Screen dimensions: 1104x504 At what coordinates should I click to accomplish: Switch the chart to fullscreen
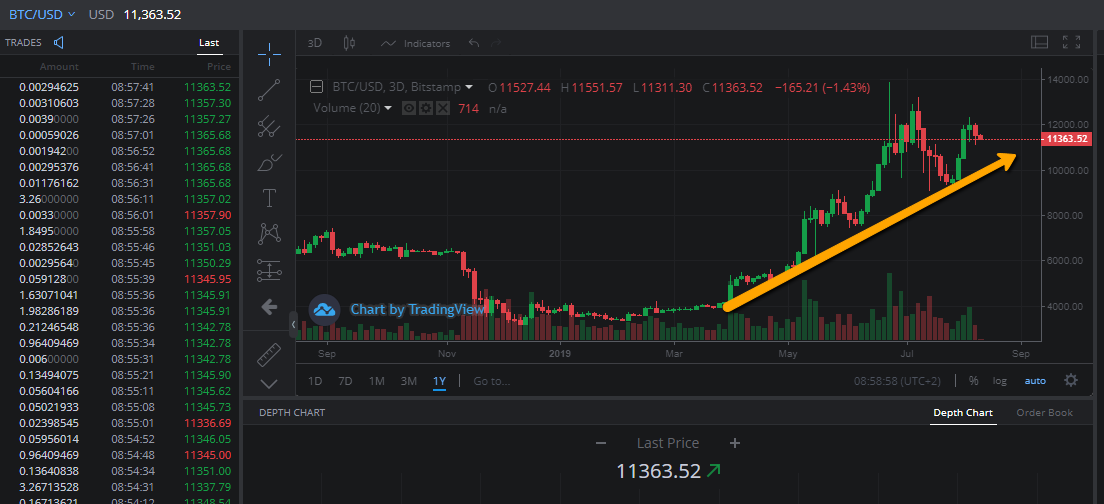pyautogui.click(x=1072, y=42)
